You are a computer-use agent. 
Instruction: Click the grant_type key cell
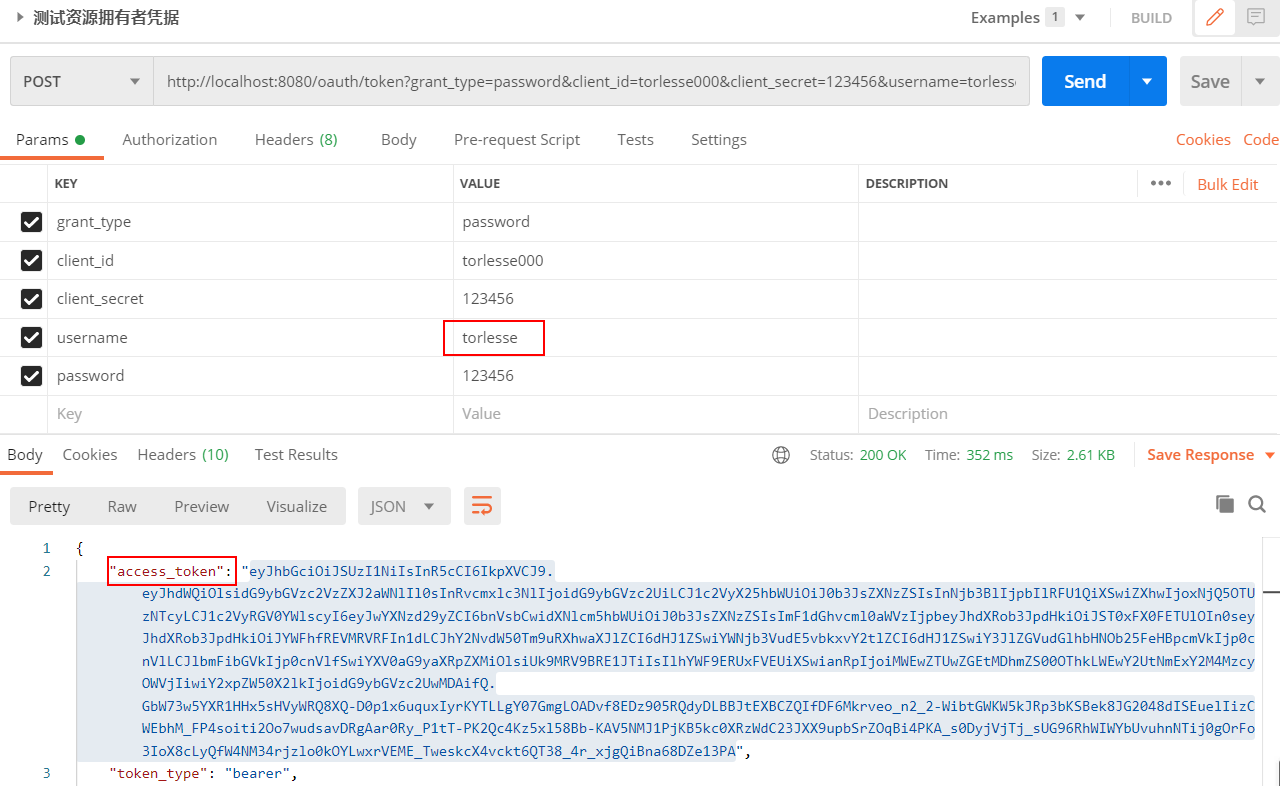pyautogui.click(x=250, y=222)
